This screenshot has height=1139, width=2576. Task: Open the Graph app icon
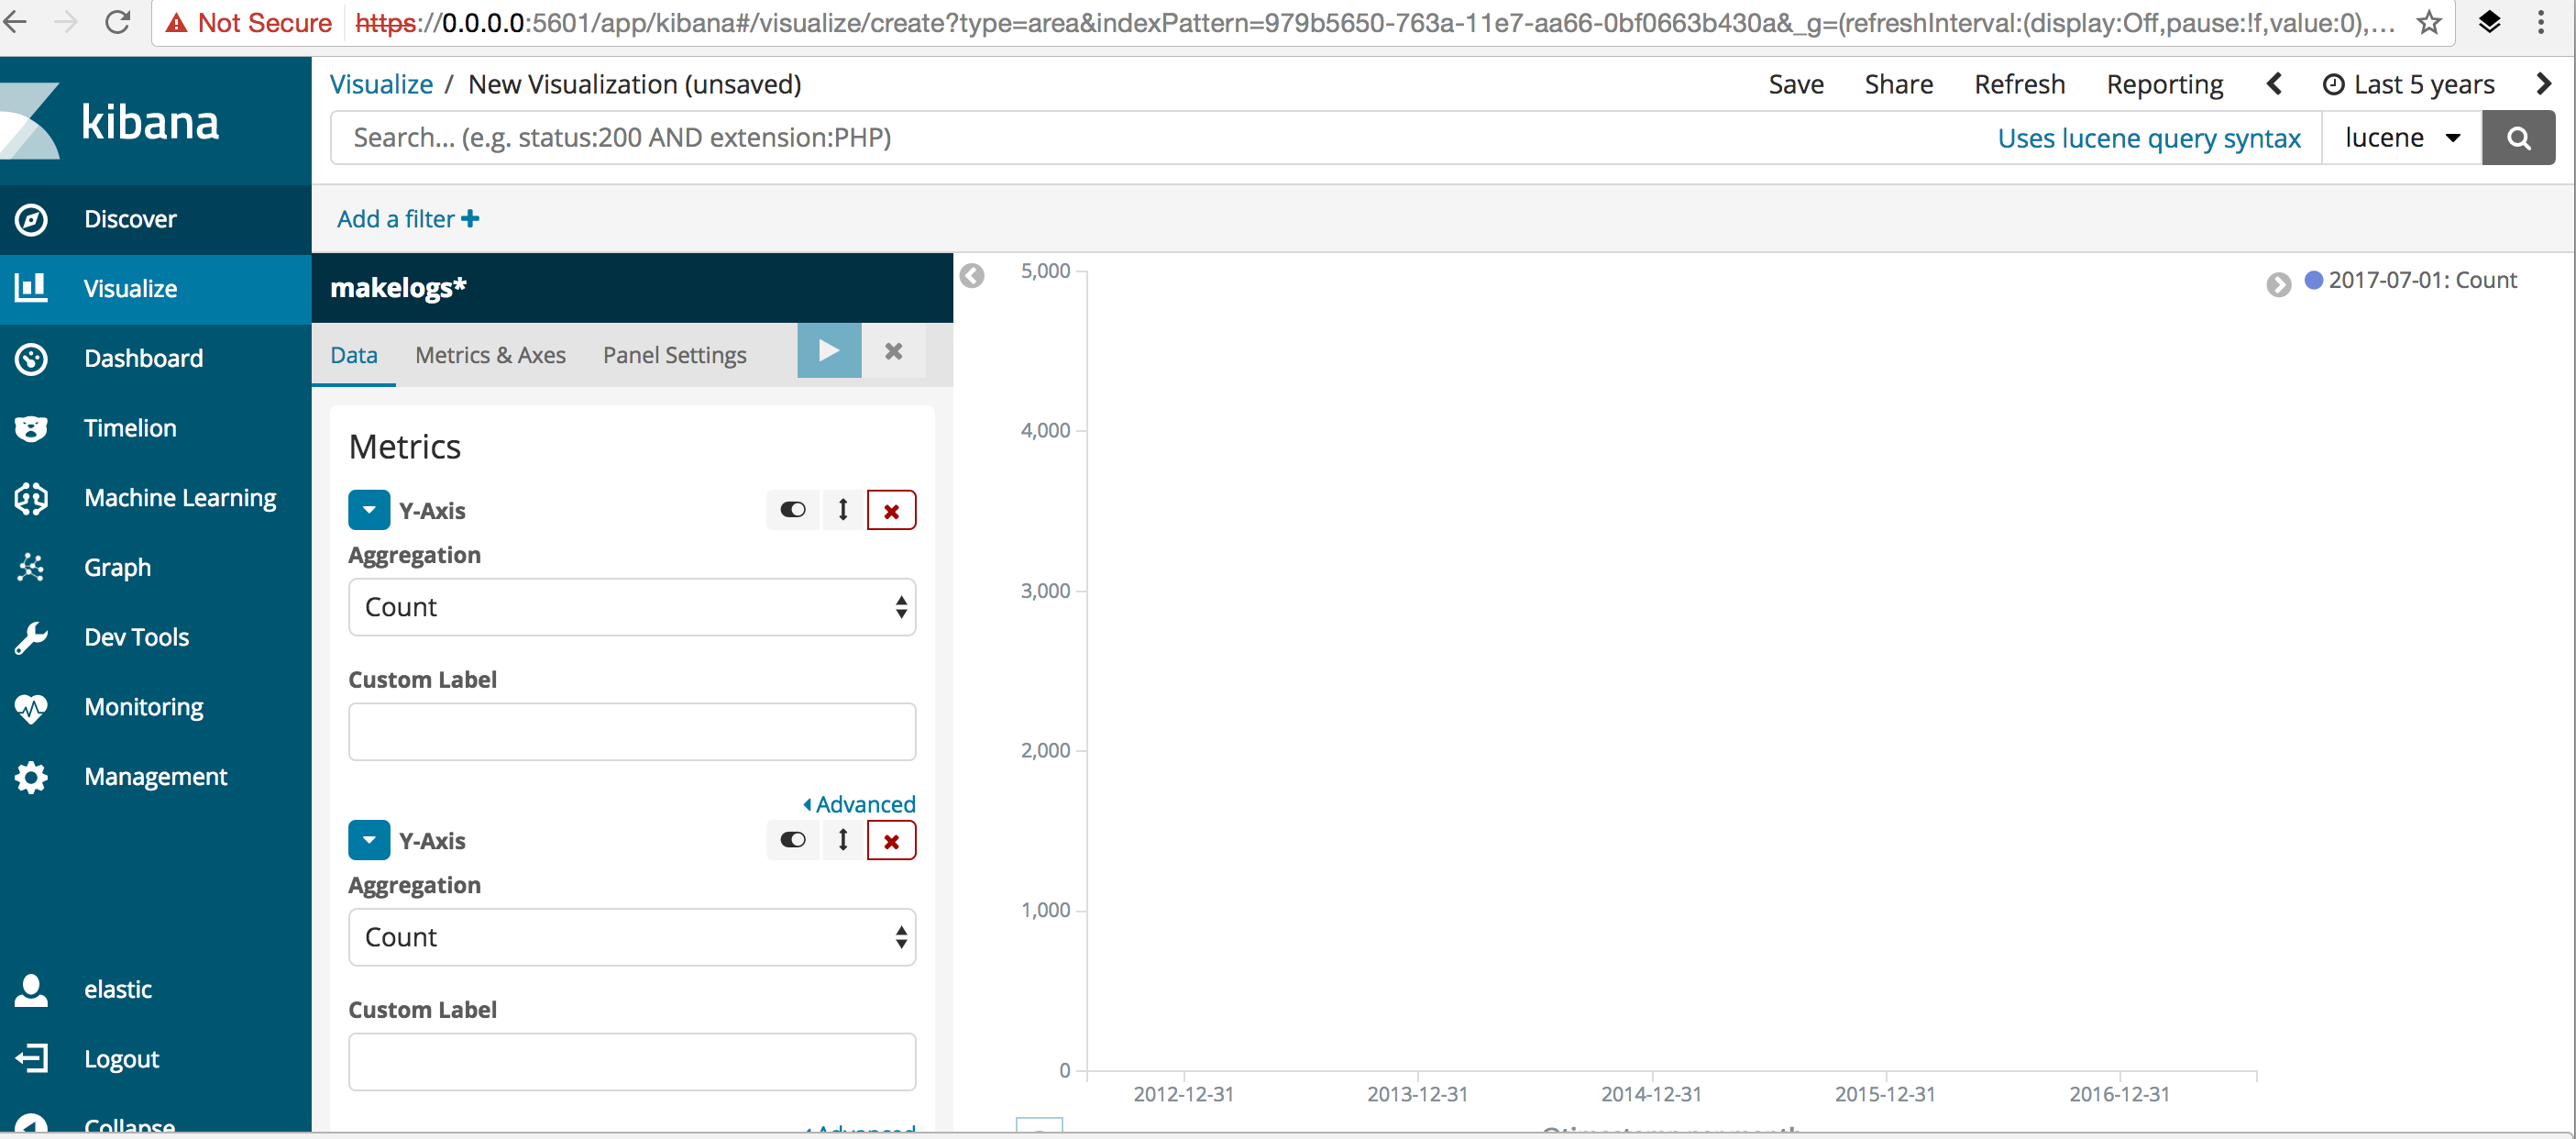coord(31,567)
